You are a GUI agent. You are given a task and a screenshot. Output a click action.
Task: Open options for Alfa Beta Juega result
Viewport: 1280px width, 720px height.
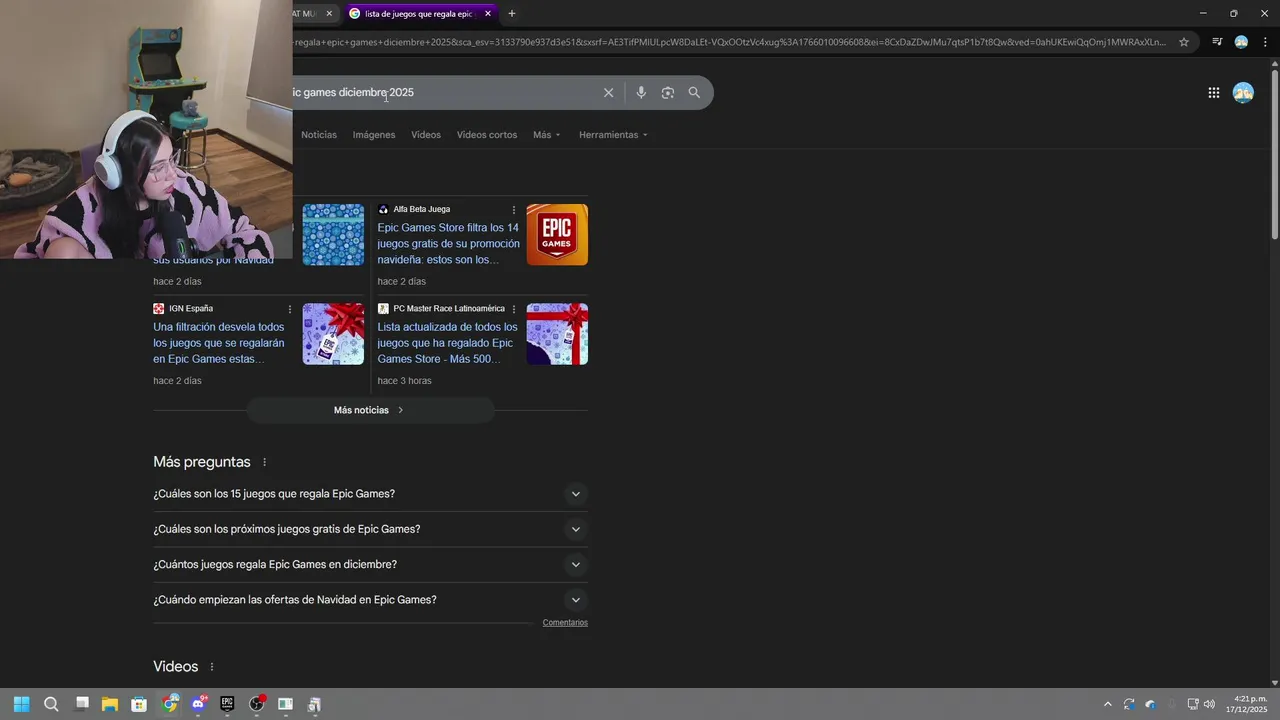(514, 210)
